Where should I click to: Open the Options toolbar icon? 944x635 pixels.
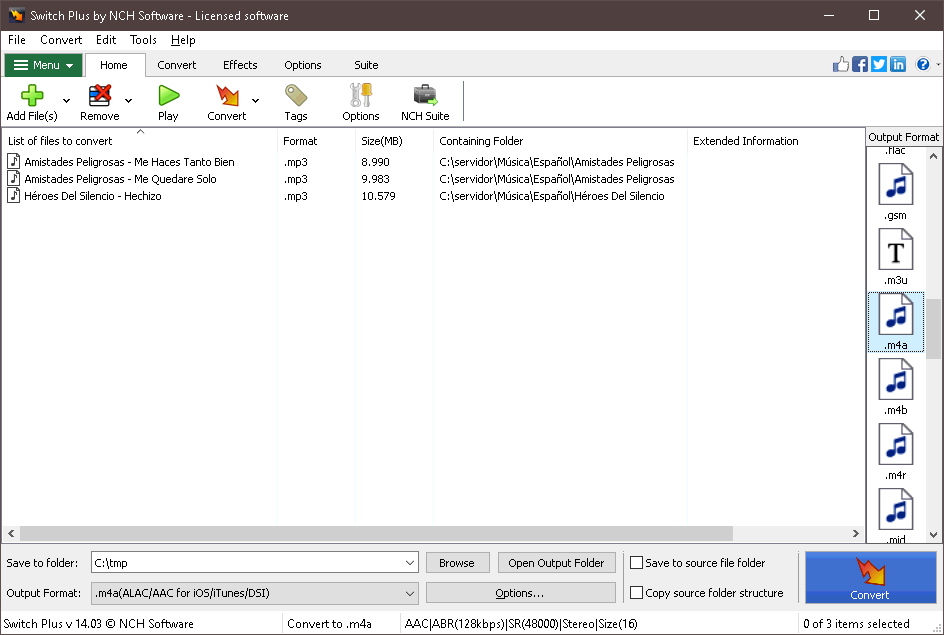[x=361, y=95]
